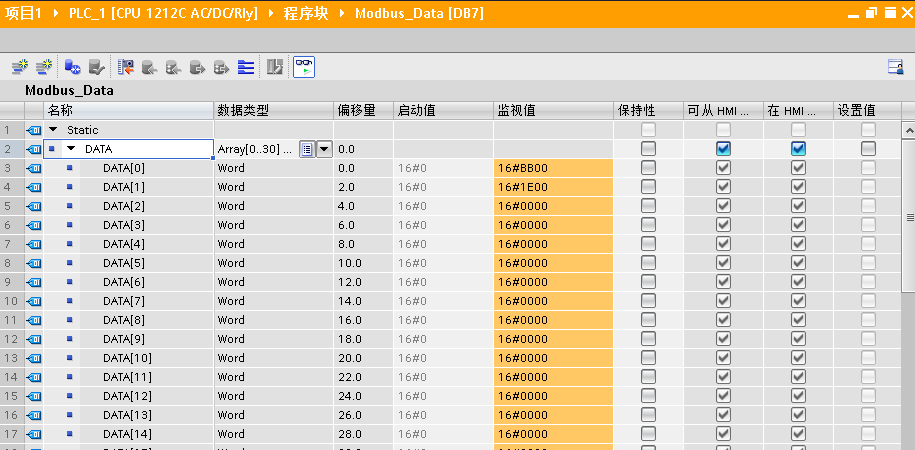Open data type dropdown for DATA
The image size is (915, 450).
coord(324,149)
